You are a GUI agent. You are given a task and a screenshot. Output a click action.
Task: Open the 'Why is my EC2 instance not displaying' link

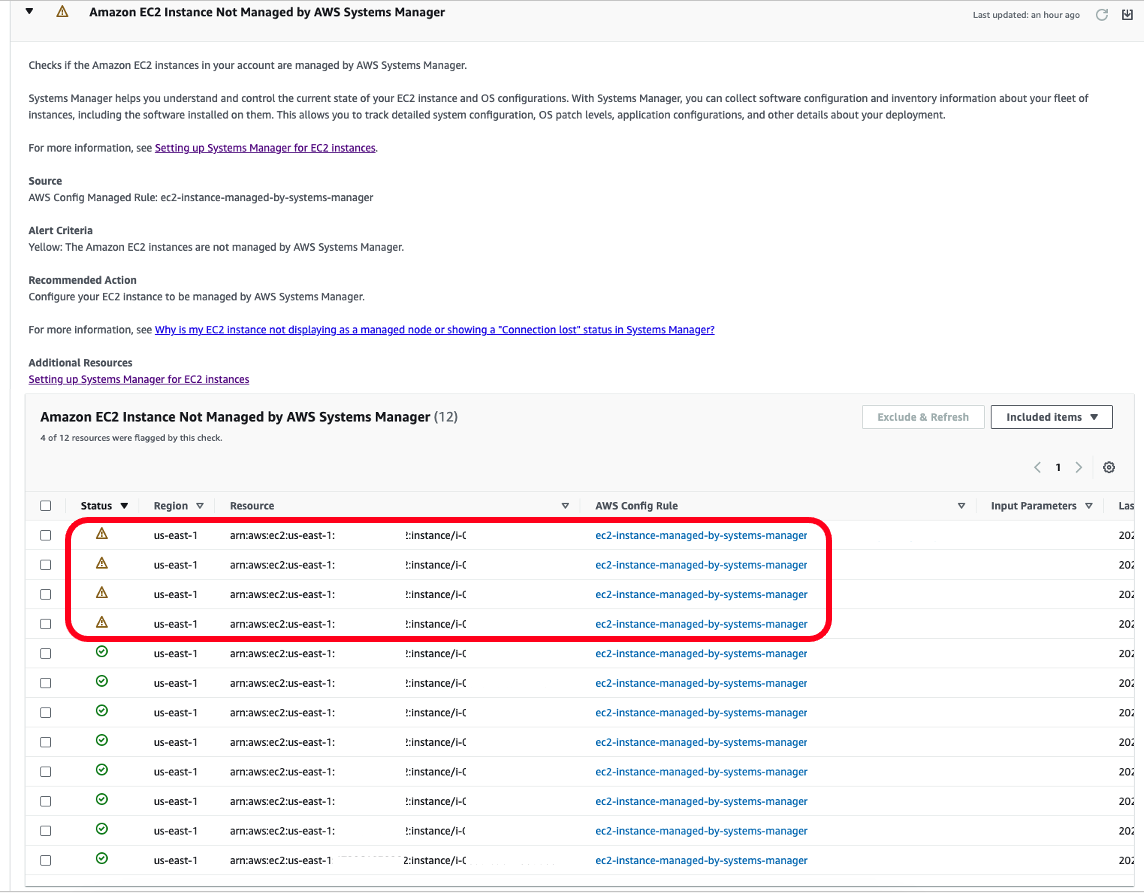[435, 330]
